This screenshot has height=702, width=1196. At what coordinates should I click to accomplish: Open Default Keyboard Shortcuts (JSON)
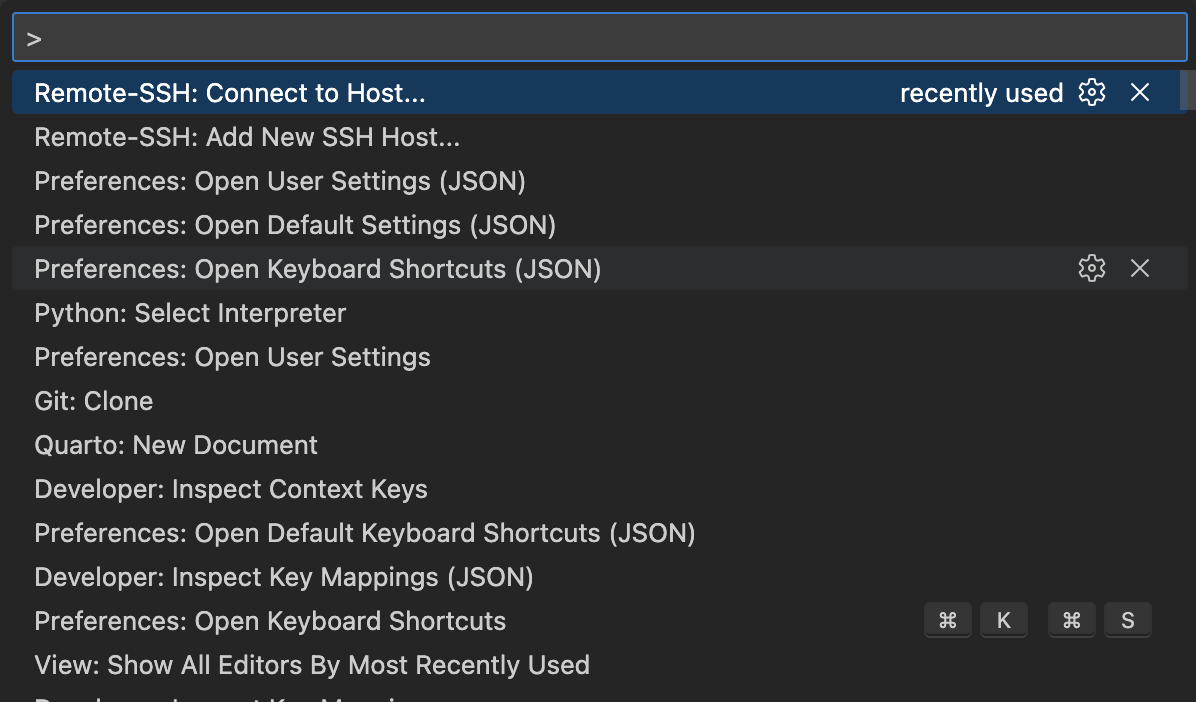point(364,533)
